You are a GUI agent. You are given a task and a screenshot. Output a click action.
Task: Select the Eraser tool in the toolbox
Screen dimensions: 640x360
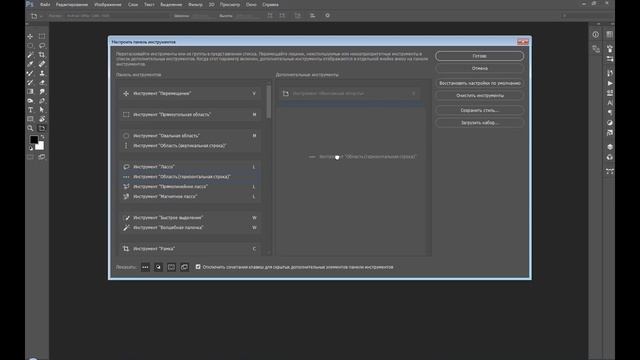click(42, 82)
